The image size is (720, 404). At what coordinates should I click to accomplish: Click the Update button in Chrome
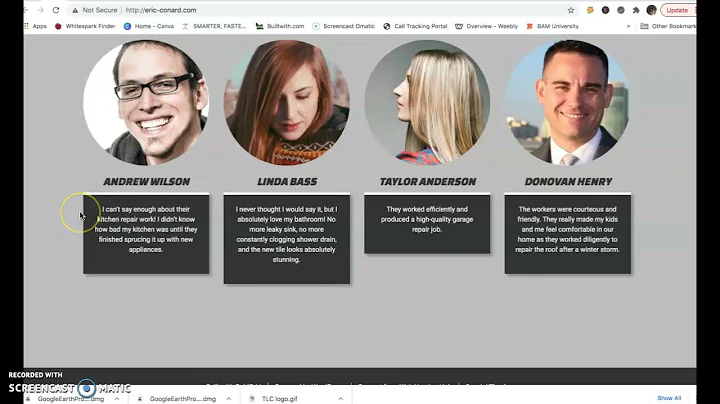coord(678,10)
